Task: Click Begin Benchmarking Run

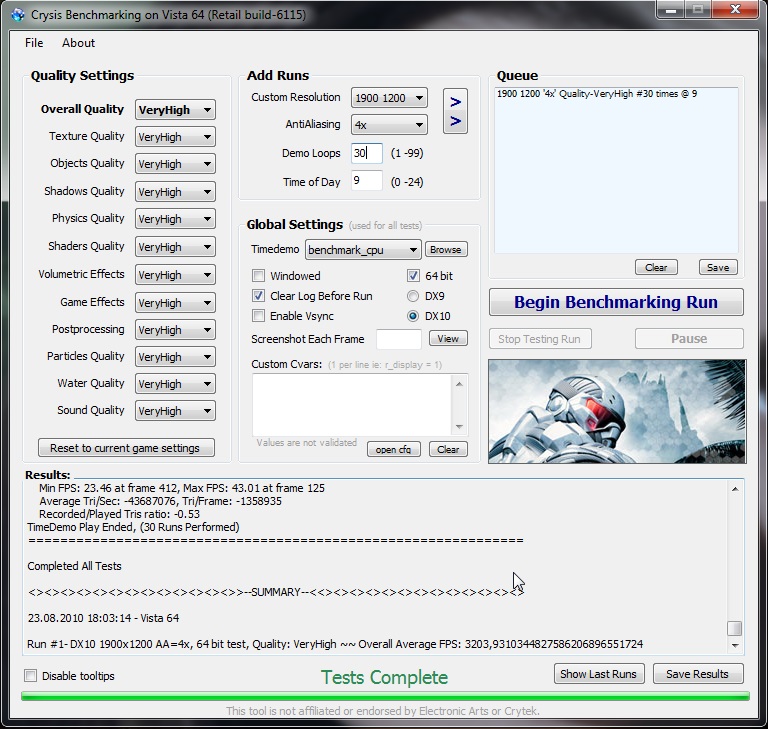Action: pos(616,302)
